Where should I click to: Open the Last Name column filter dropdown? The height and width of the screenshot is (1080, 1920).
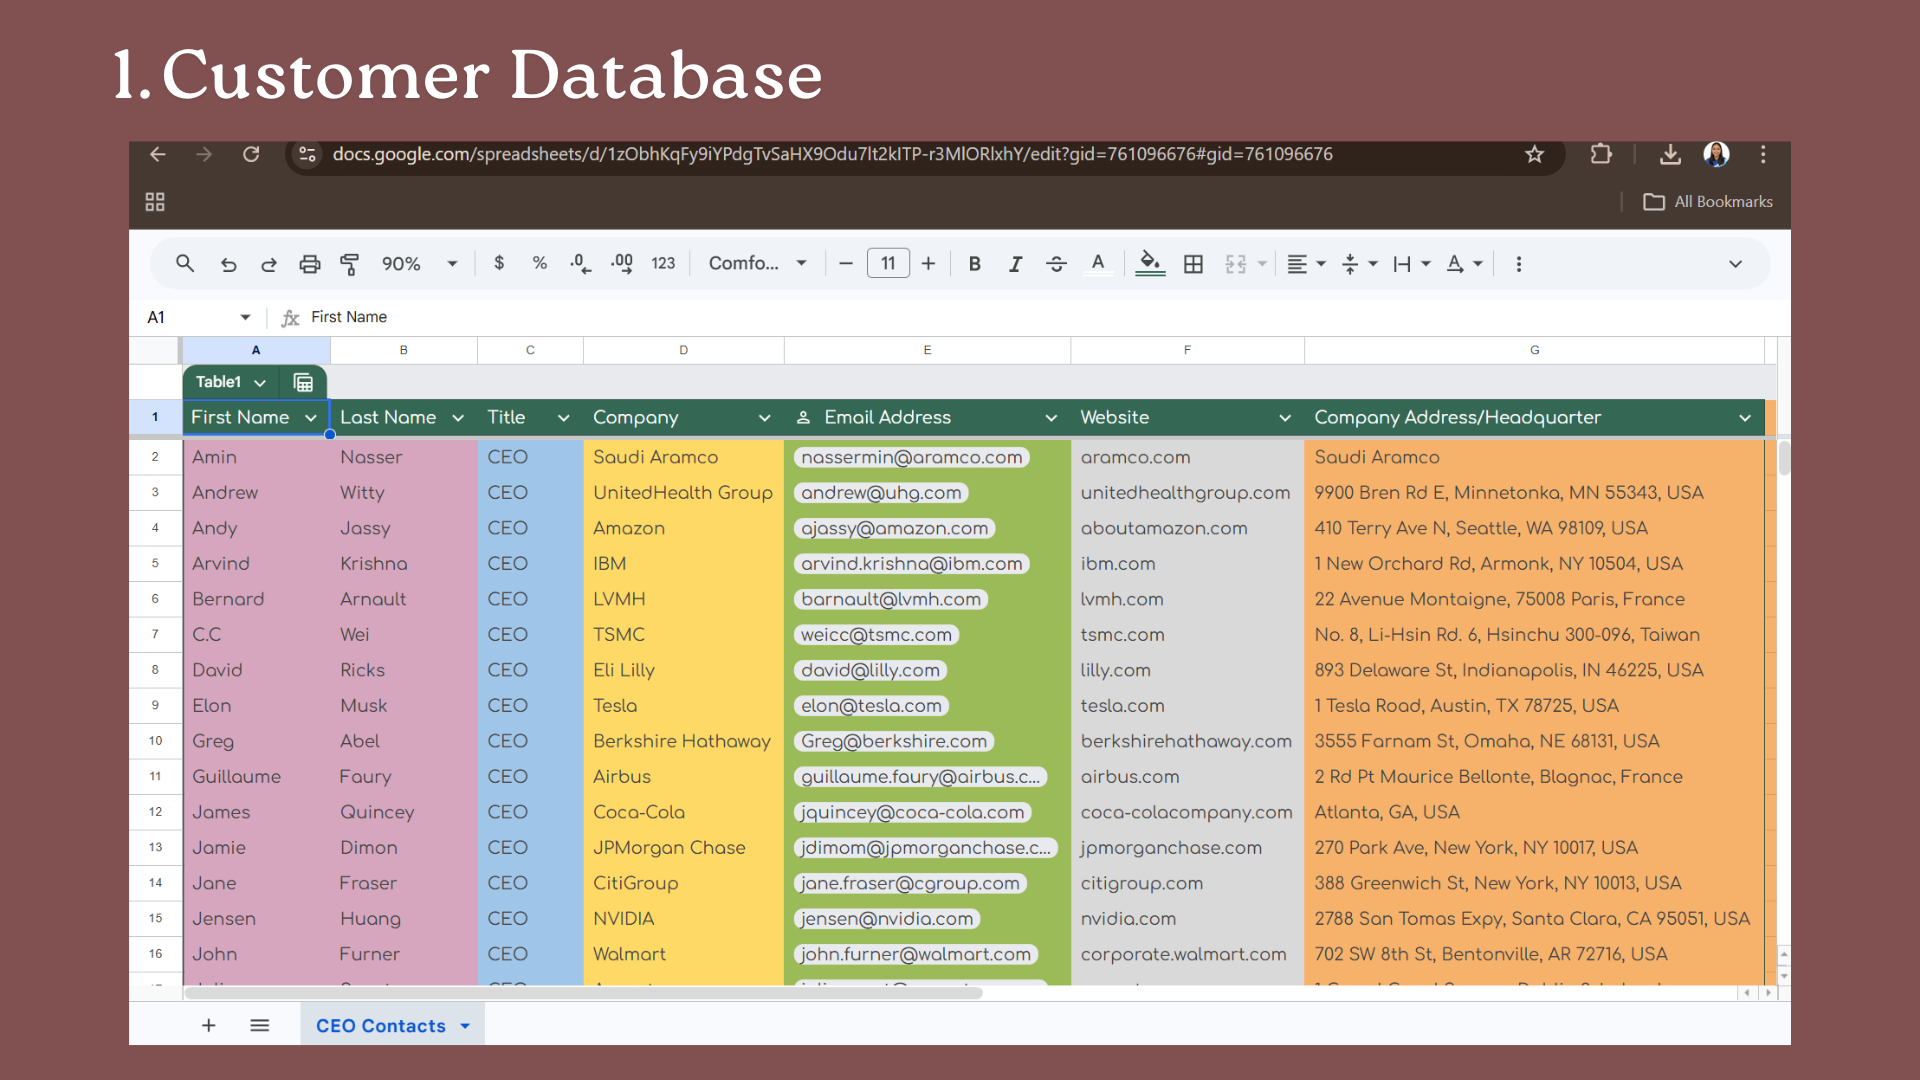point(458,418)
